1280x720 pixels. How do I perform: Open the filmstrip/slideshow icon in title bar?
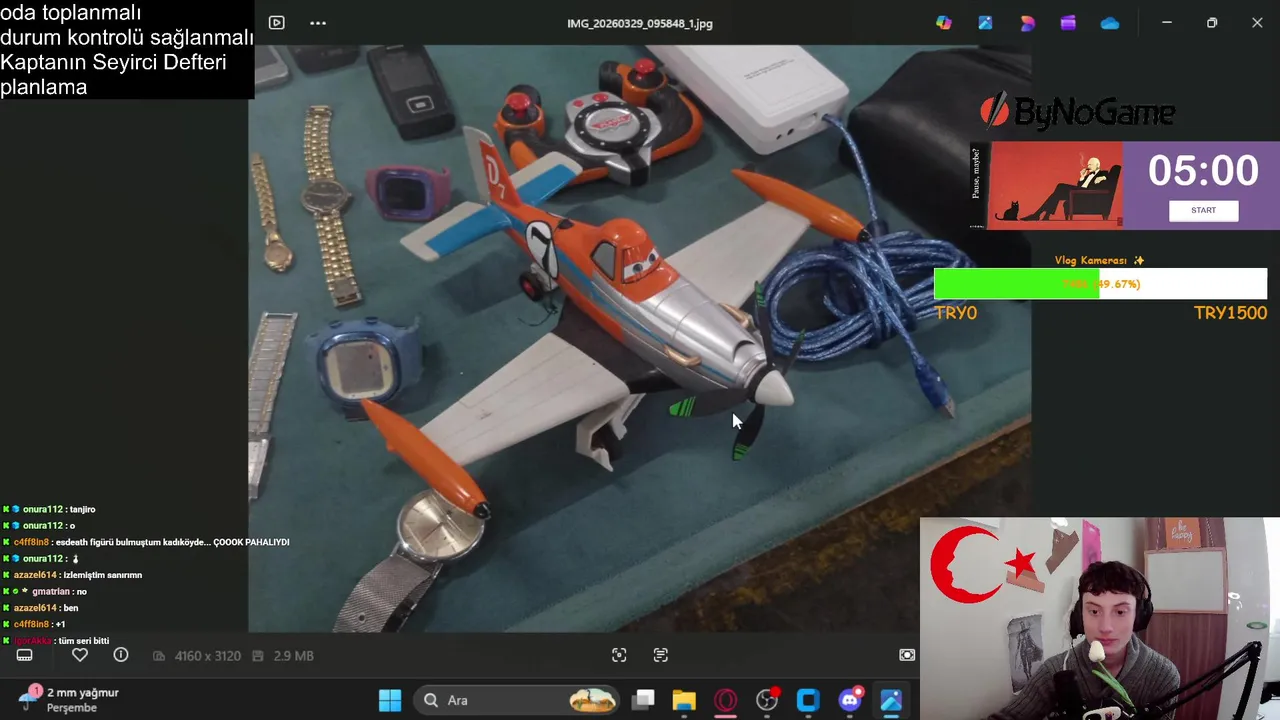click(x=277, y=22)
